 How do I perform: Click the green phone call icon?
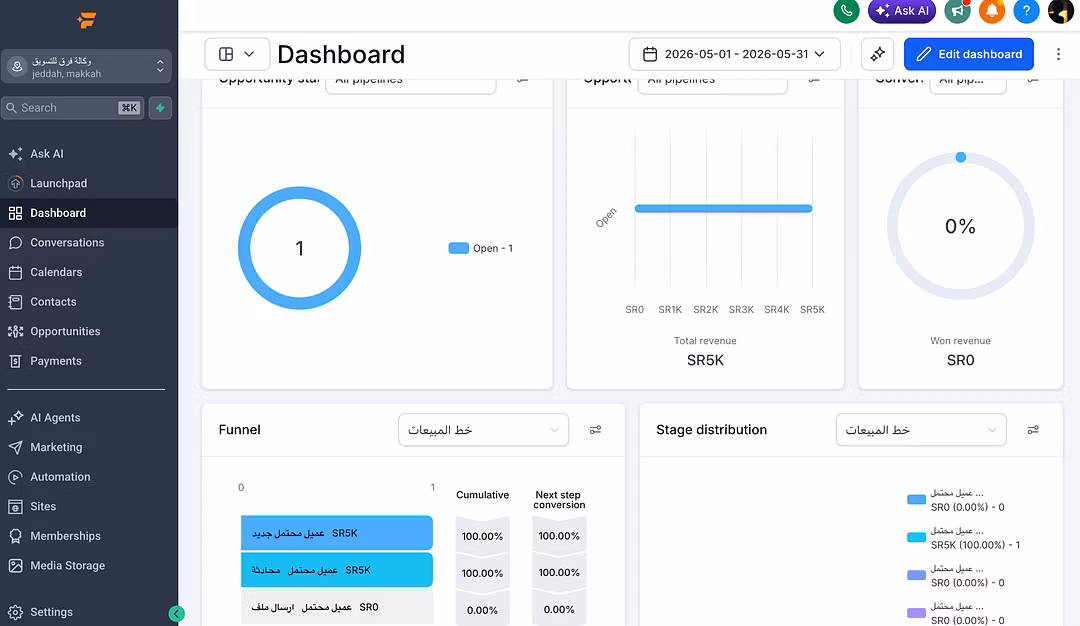[x=846, y=11]
